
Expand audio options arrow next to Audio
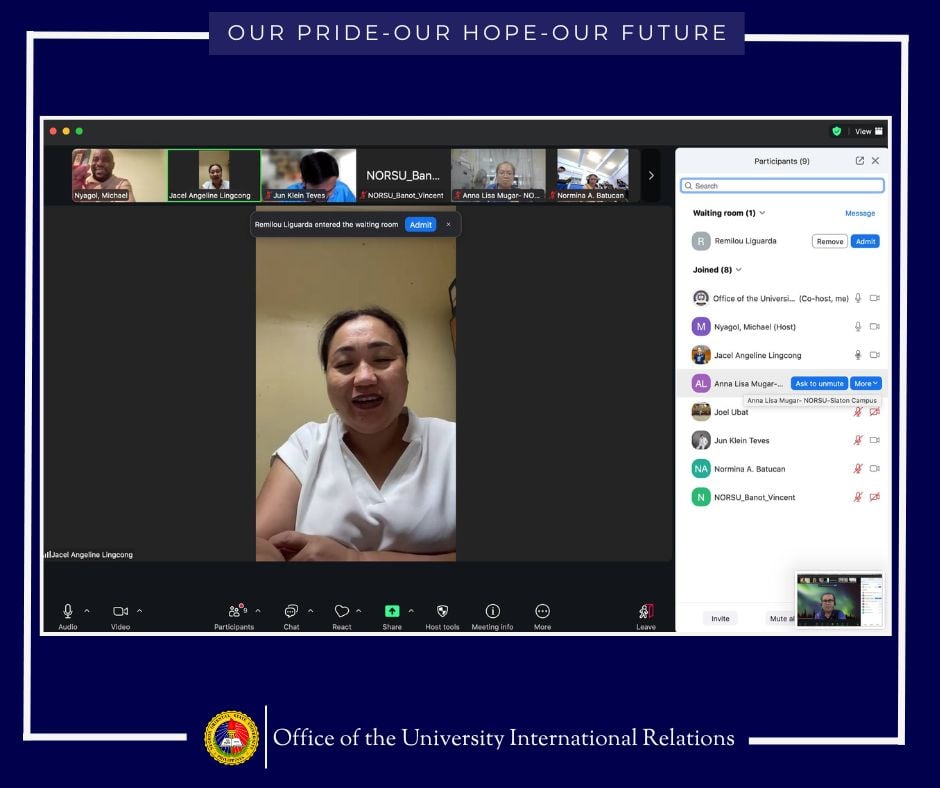87,611
